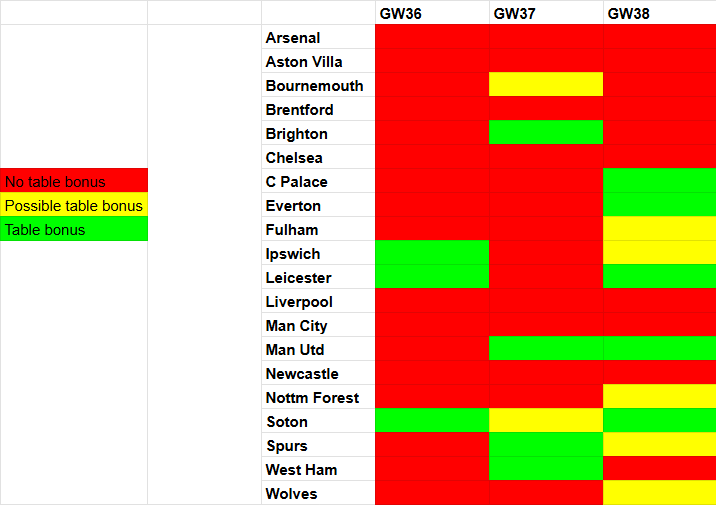Click the yellow 'Possible table bonus' legend cell
716x505 pixels.
[x=74, y=206]
